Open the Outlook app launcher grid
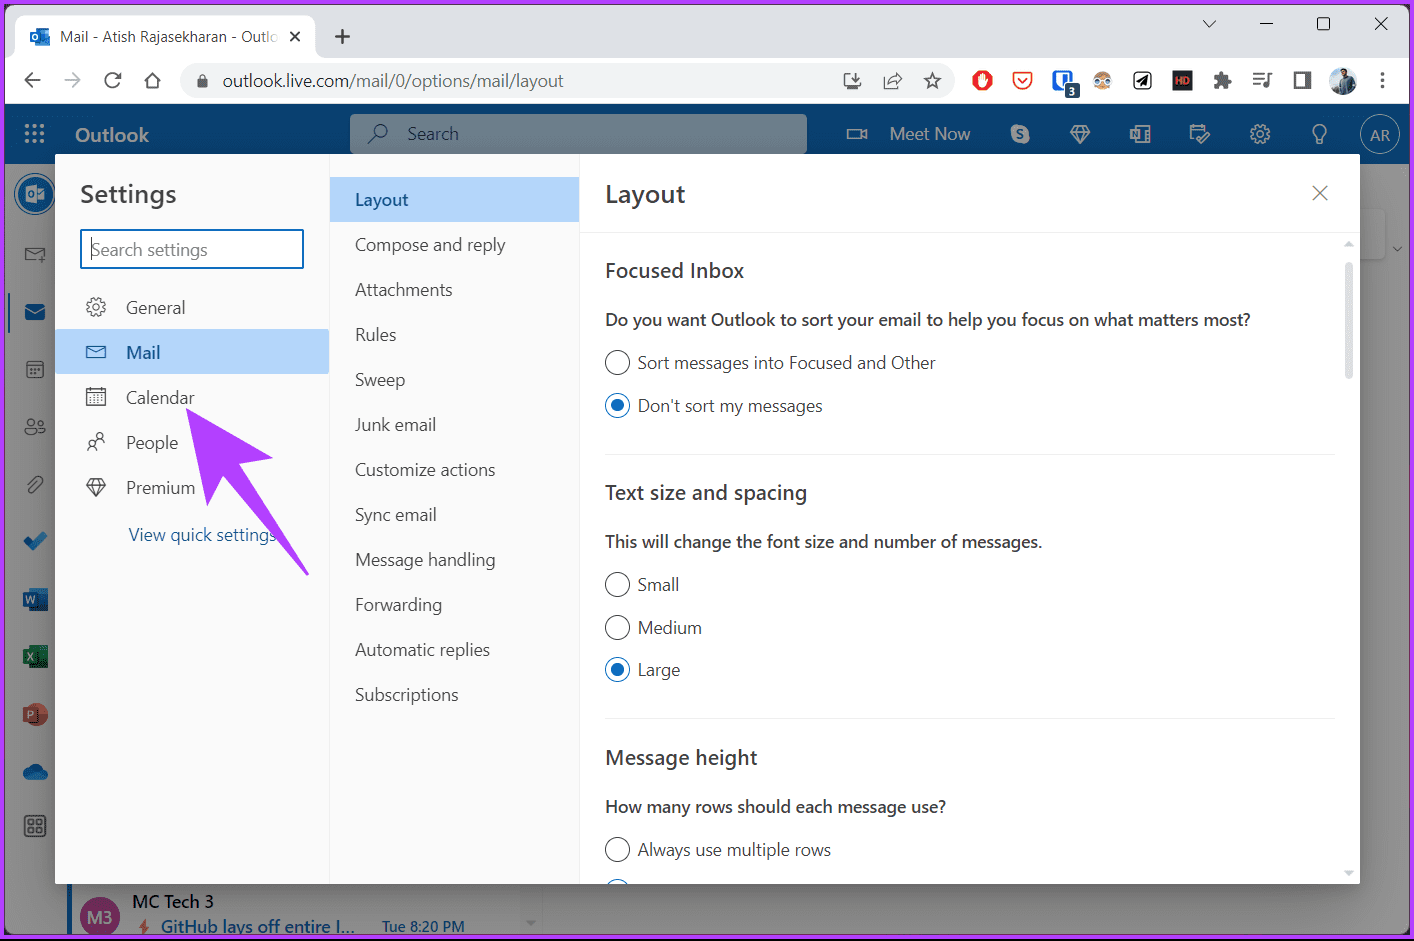Viewport: 1414px width, 941px height. pos(34,134)
